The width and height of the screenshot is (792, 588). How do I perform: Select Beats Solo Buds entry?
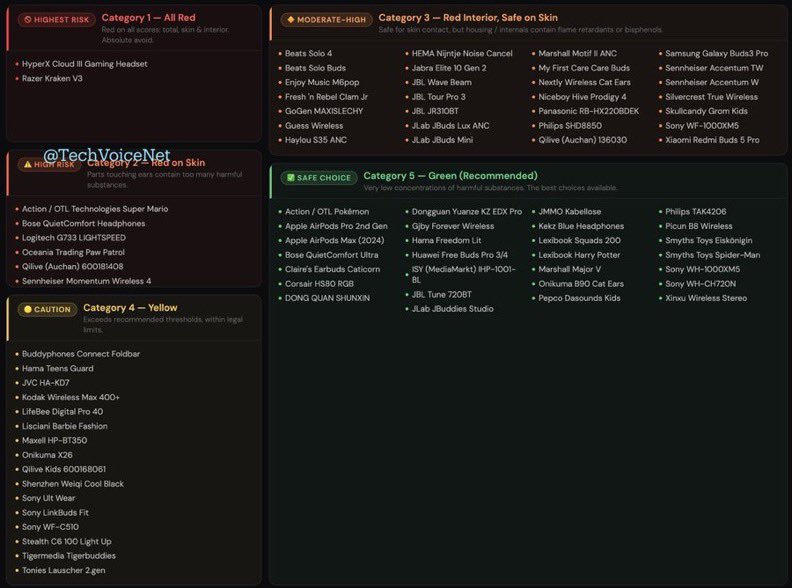315,68
